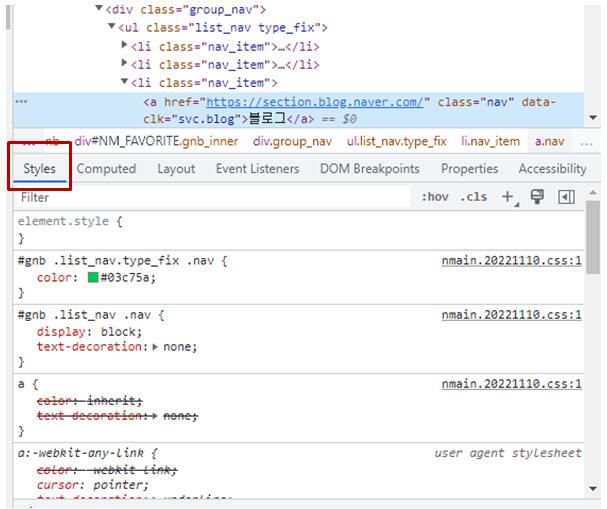Image resolution: width=607 pixels, height=509 pixels.
Task: Click the #gnb .list_nav.type_fix .nav selector
Action: click(x=116, y=260)
